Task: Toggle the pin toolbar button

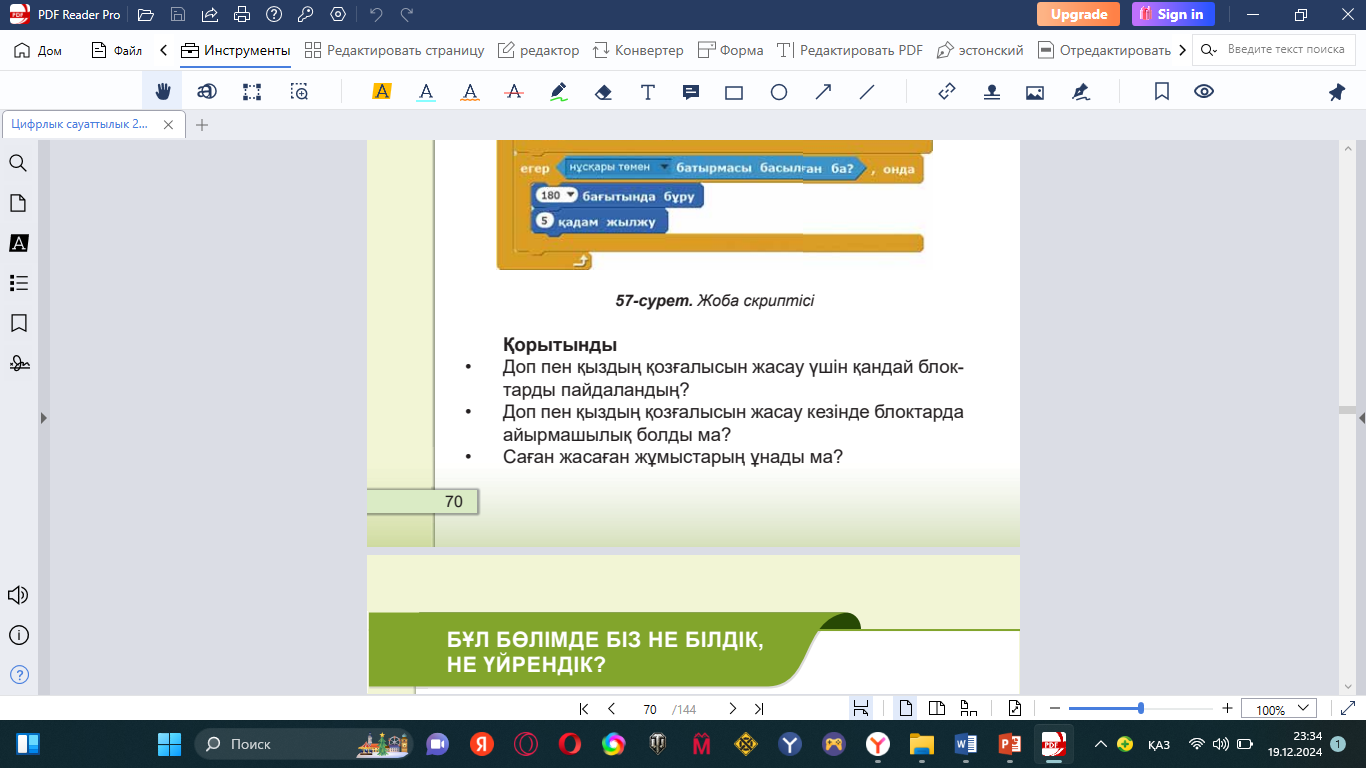Action: [1336, 92]
